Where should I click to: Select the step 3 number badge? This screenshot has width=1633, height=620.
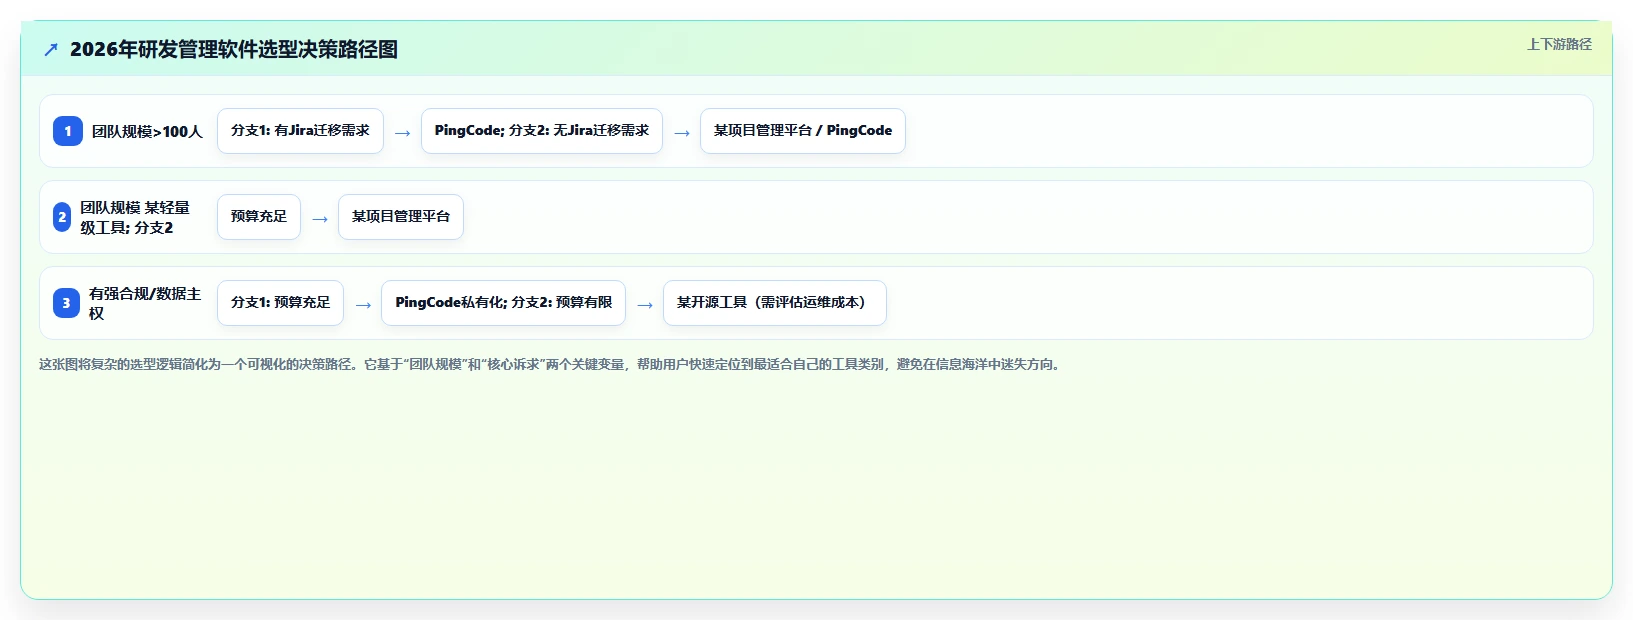click(66, 303)
